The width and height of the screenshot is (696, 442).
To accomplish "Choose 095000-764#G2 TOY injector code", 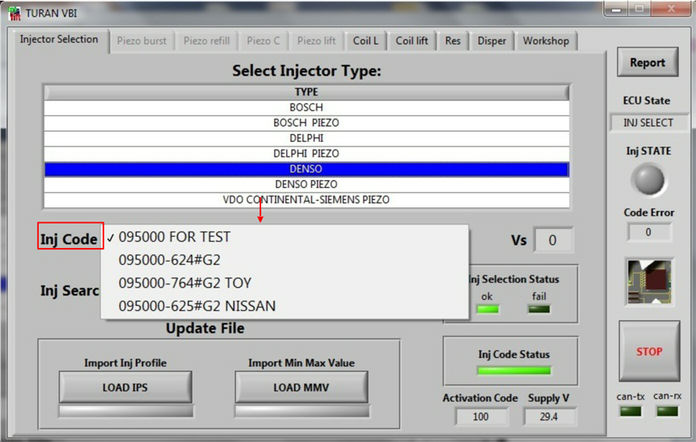I will click(184, 282).
